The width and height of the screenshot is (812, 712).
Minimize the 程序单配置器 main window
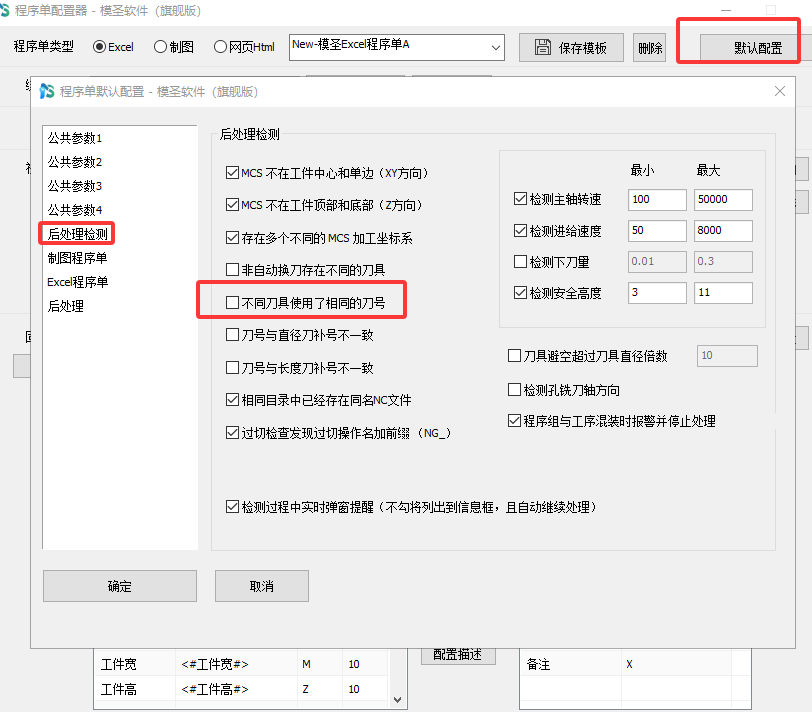(x=726, y=10)
